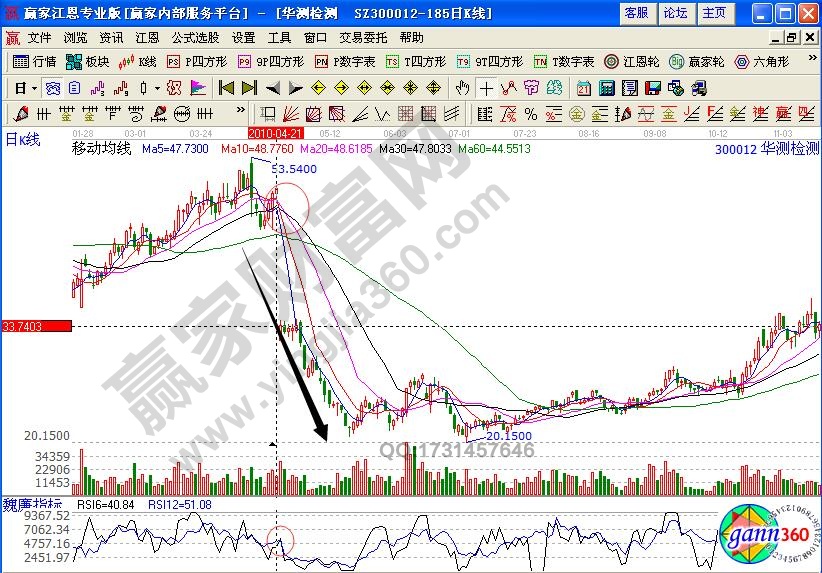Toggle the 行情 quotes view
This screenshot has width=822, height=573.
(x=35, y=61)
